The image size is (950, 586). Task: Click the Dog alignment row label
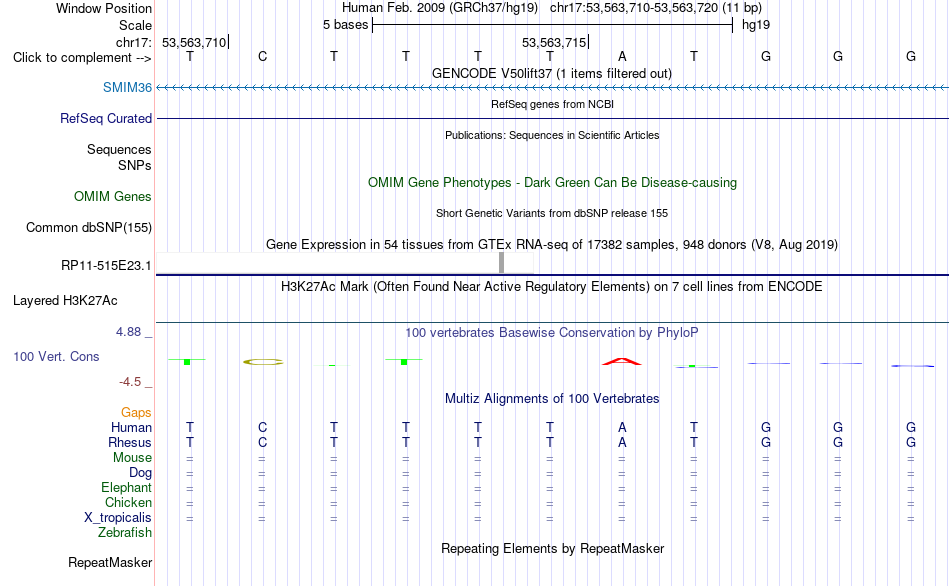[140, 473]
